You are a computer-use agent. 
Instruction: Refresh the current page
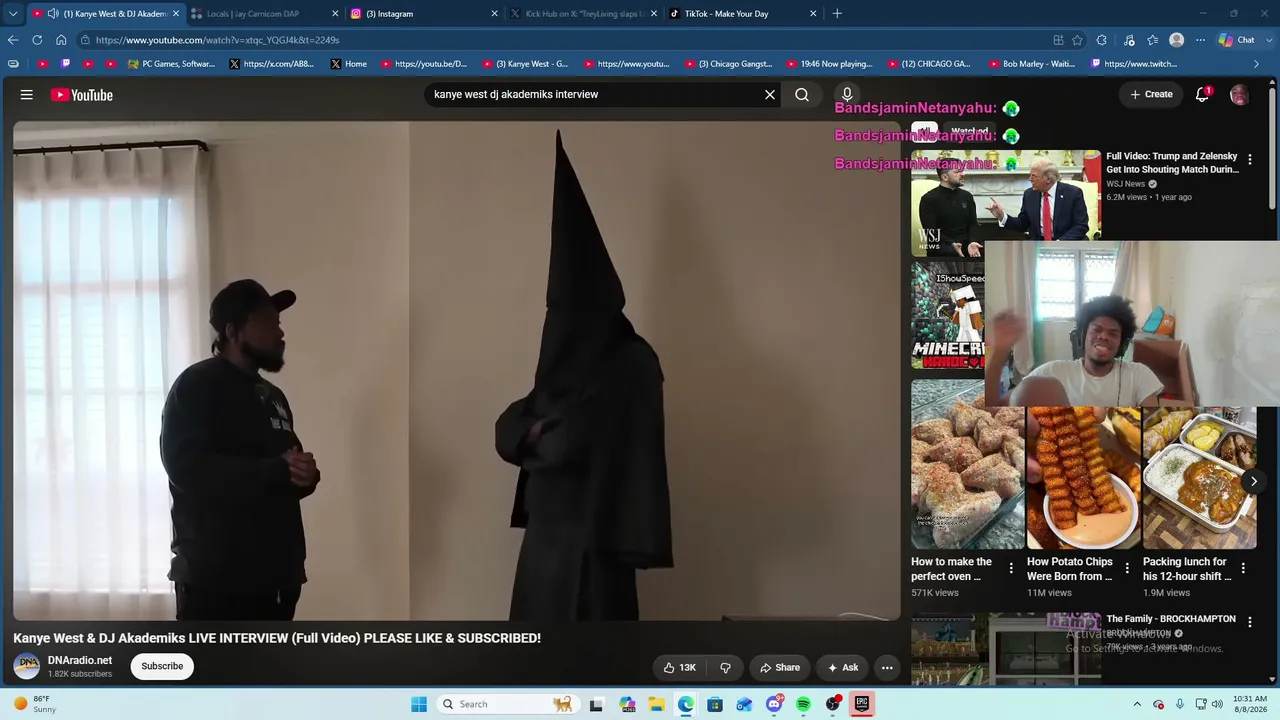pyautogui.click(x=37, y=40)
